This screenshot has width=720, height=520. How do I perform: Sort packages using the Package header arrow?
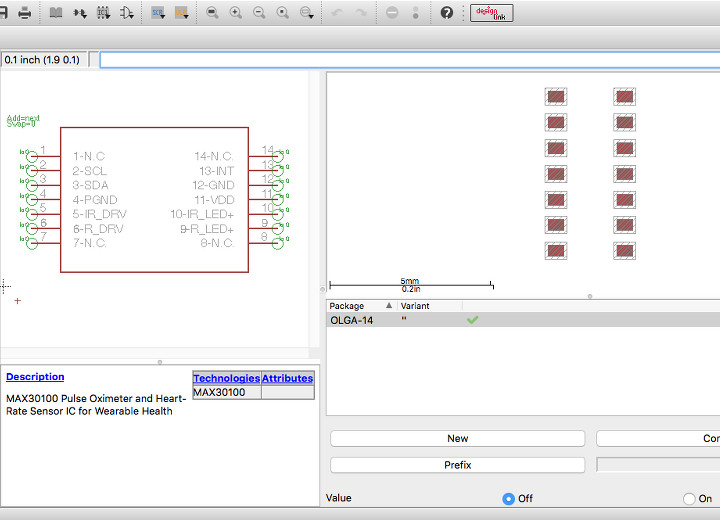click(389, 305)
